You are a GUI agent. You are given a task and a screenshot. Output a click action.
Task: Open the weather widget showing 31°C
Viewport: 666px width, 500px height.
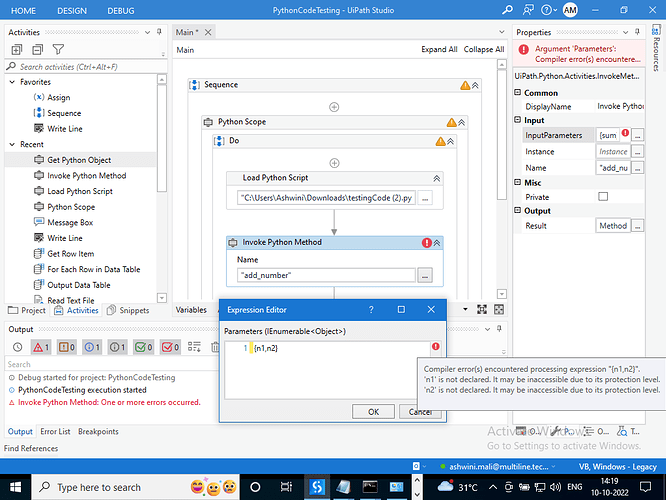tap(457, 487)
